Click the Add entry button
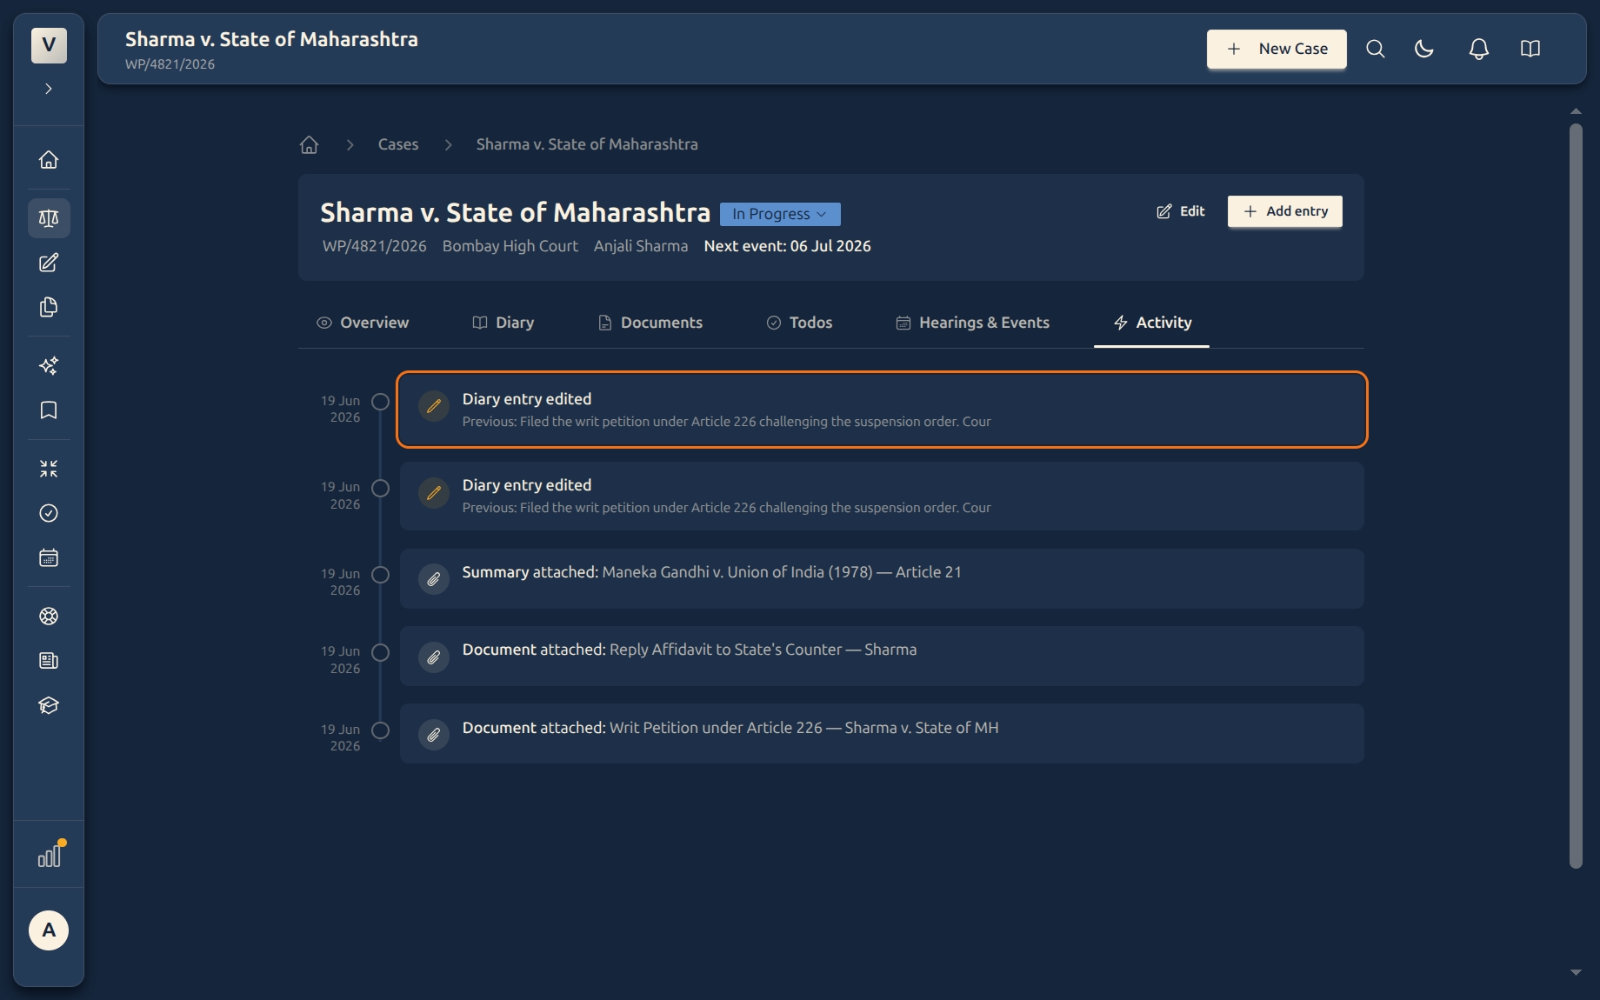 (1285, 212)
